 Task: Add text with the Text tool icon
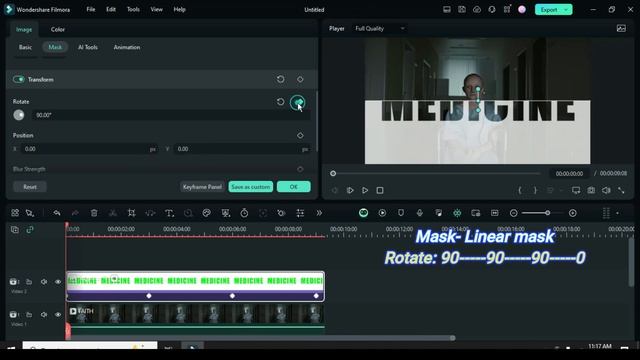pos(169,213)
